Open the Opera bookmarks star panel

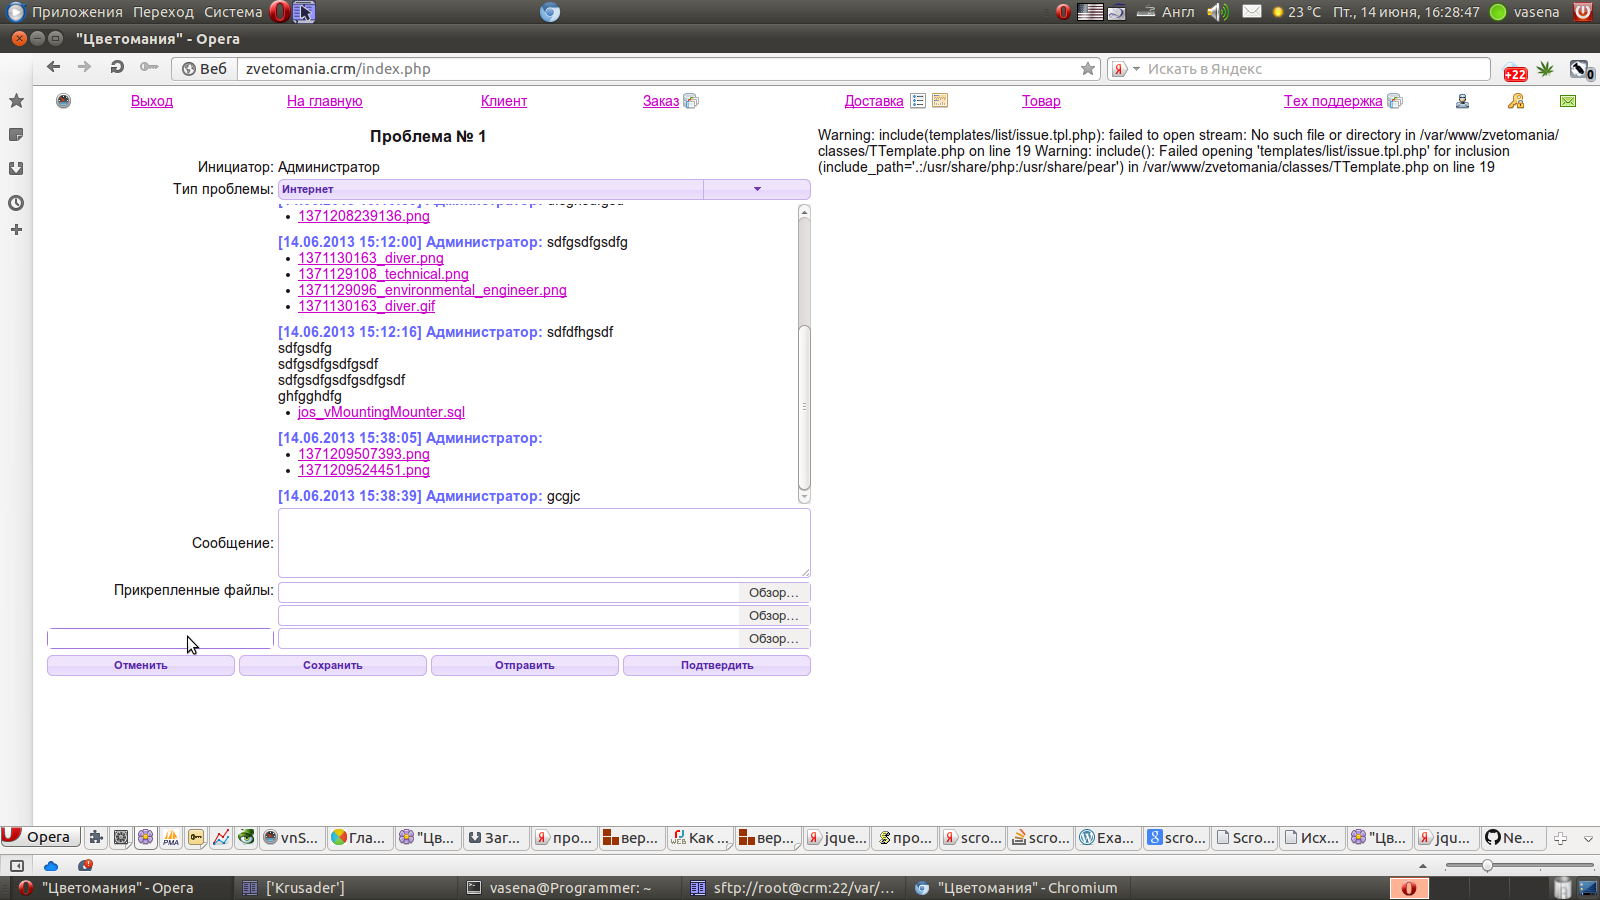pyautogui.click(x=16, y=101)
